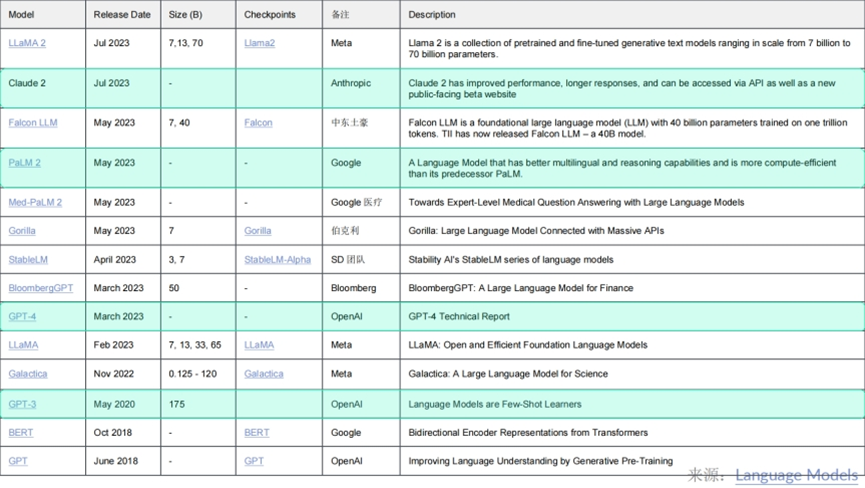Select the Med-PaLM 2 description text
This screenshot has height=488, width=865.
click(576, 202)
